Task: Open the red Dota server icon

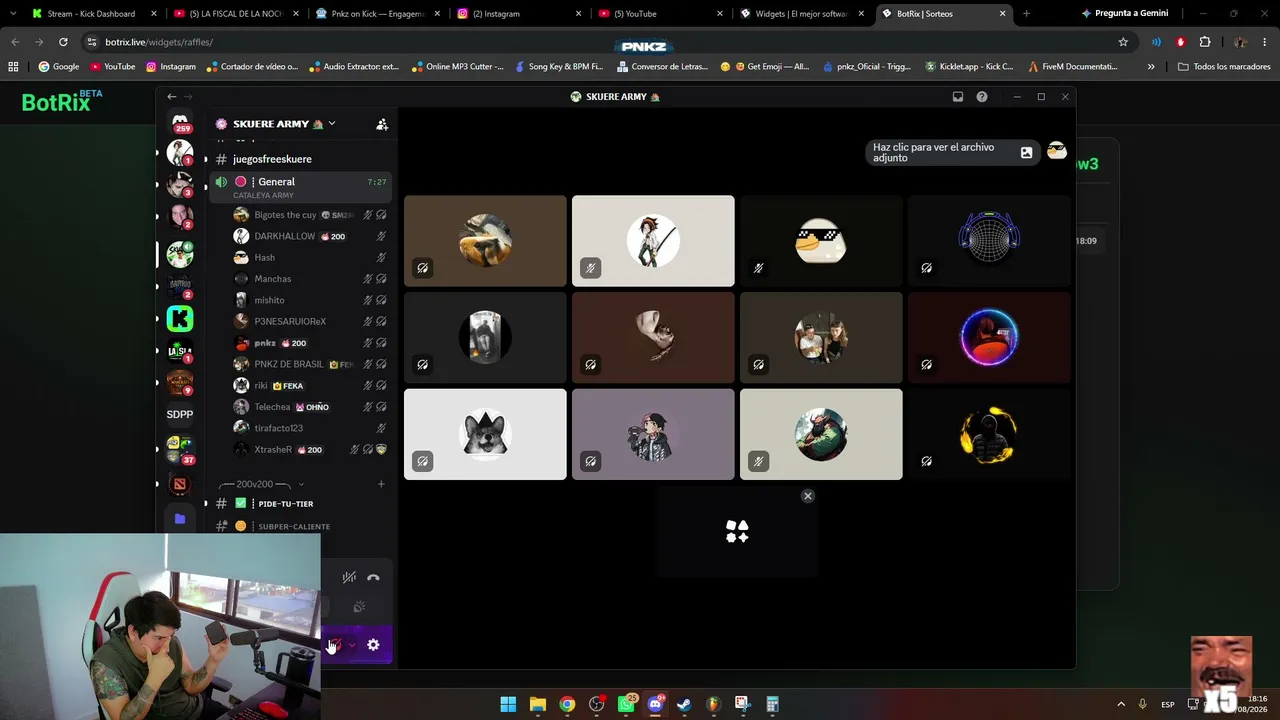Action: [180, 484]
